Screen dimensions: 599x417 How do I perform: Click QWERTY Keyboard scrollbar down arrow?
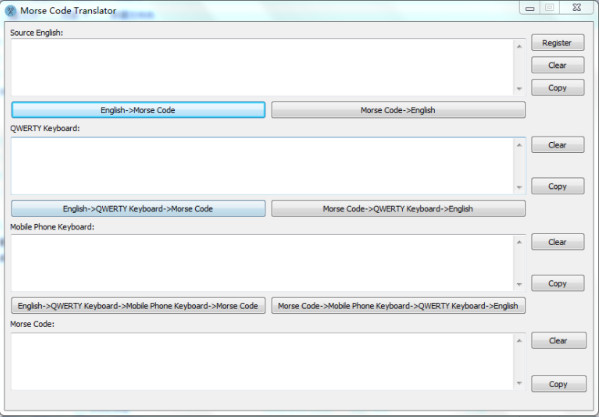519,187
